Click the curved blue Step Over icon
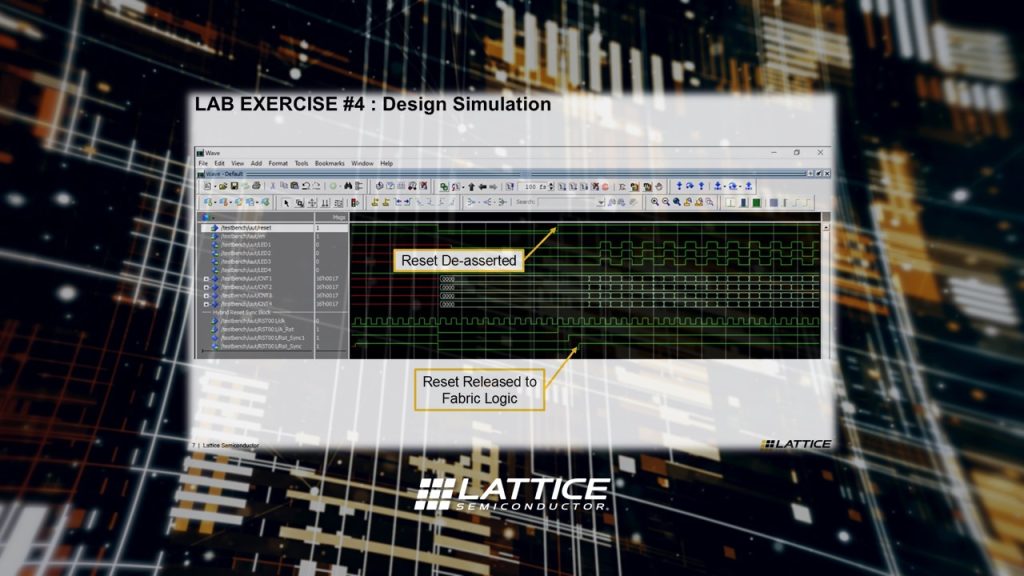 [690, 187]
